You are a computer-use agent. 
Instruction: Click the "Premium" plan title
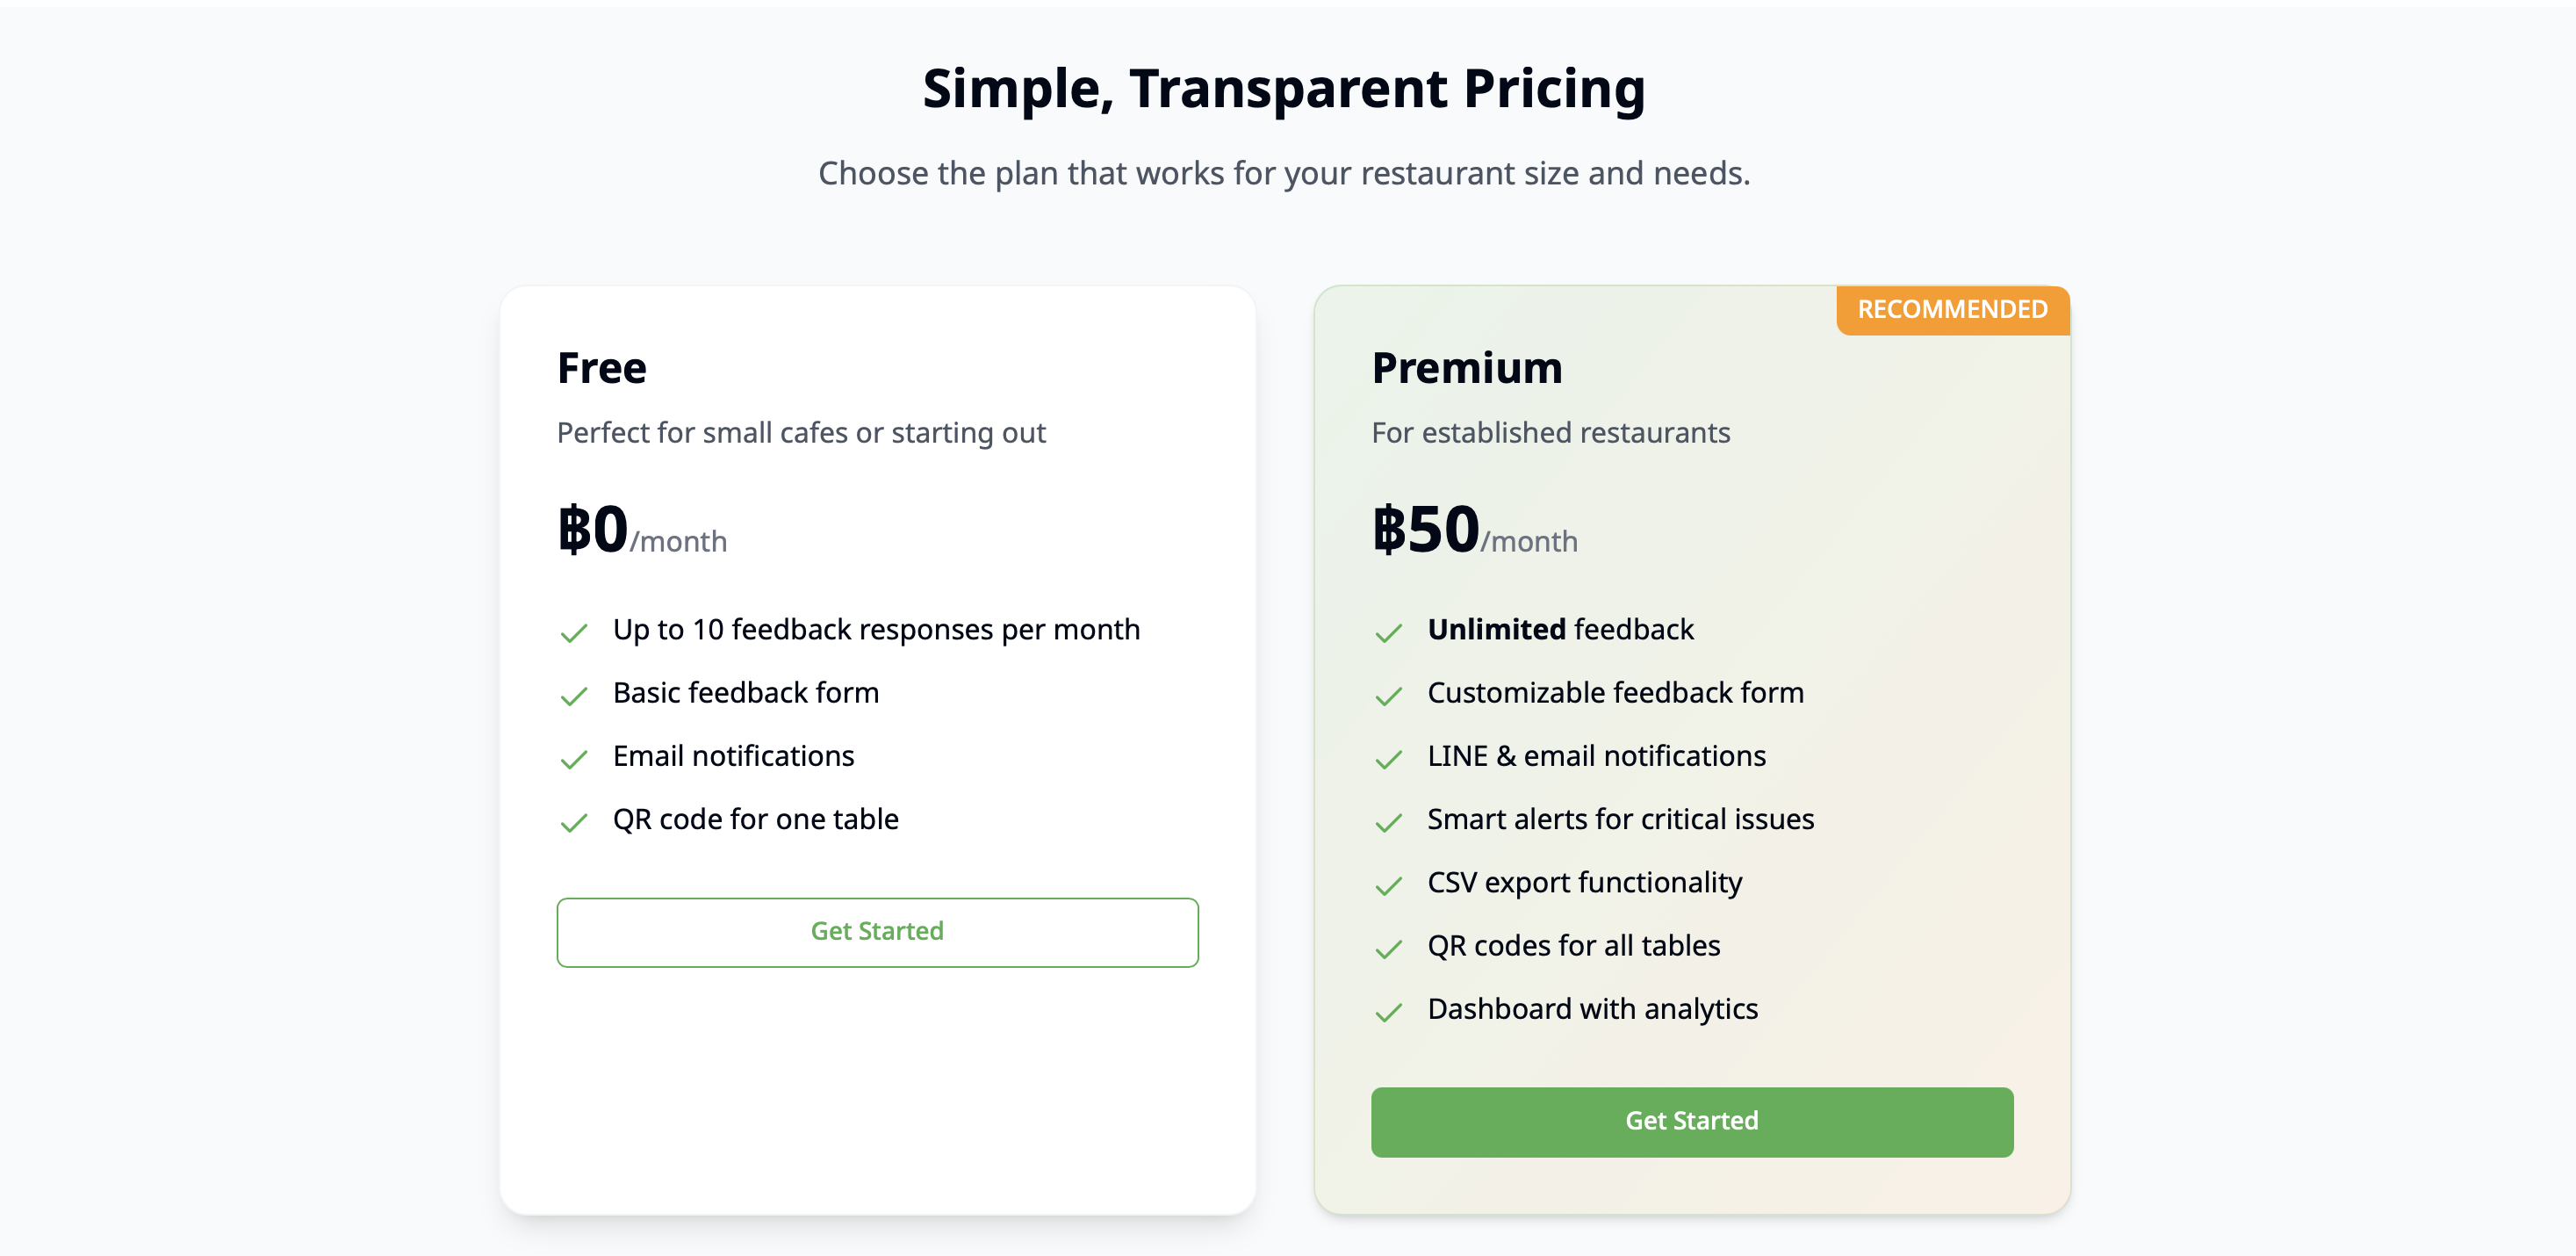[x=1466, y=367]
